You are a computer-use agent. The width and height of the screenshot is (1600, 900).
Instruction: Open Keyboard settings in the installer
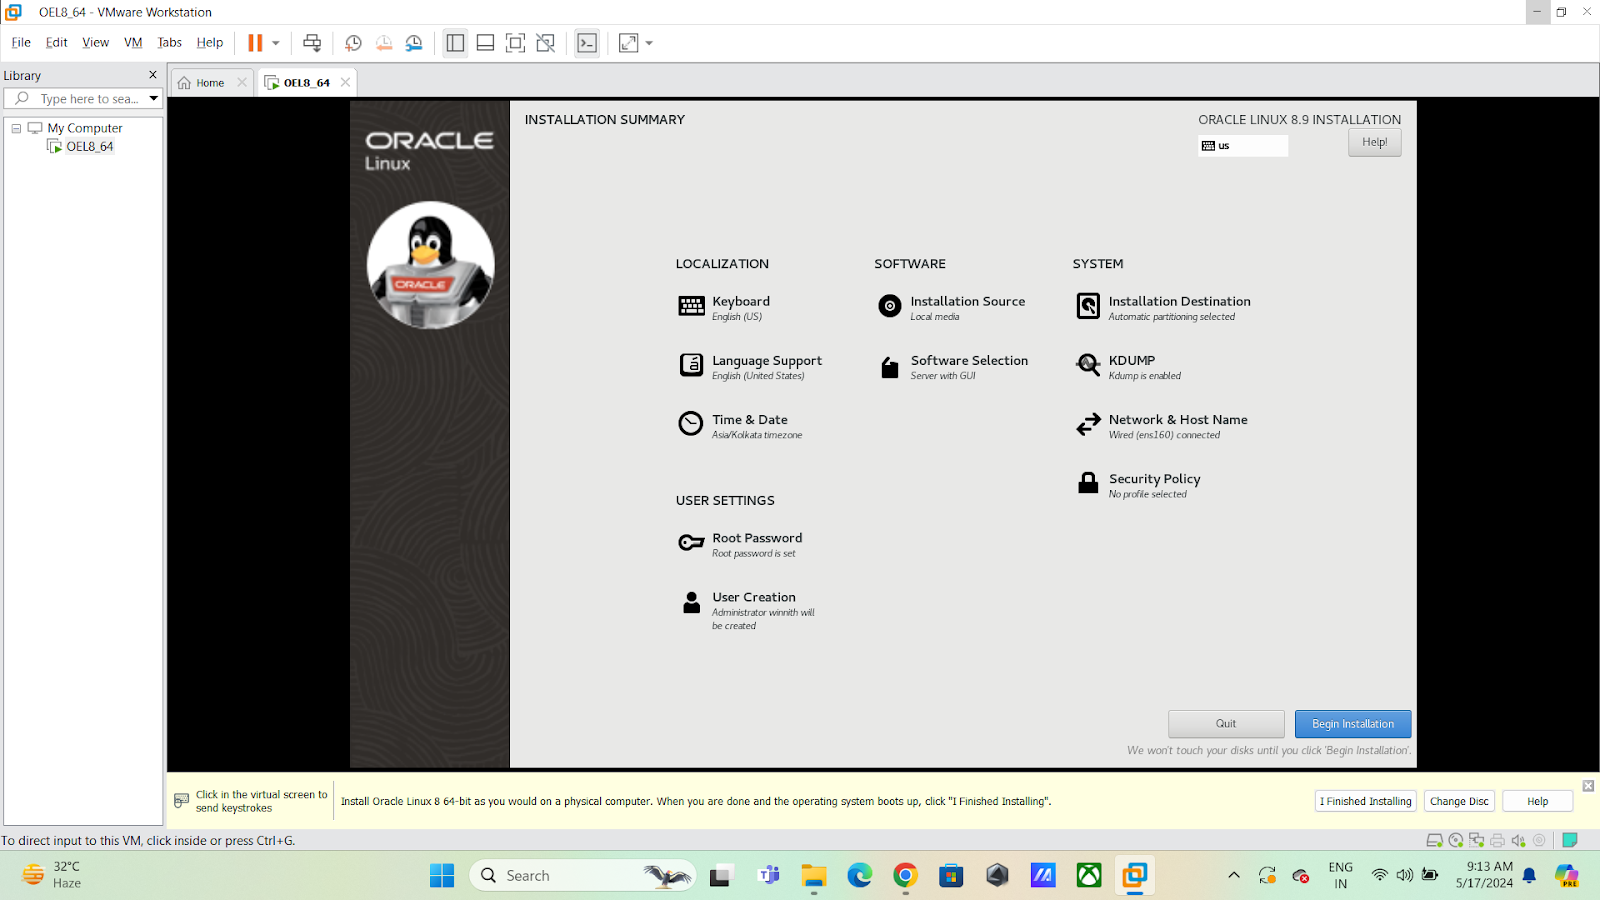coord(724,308)
